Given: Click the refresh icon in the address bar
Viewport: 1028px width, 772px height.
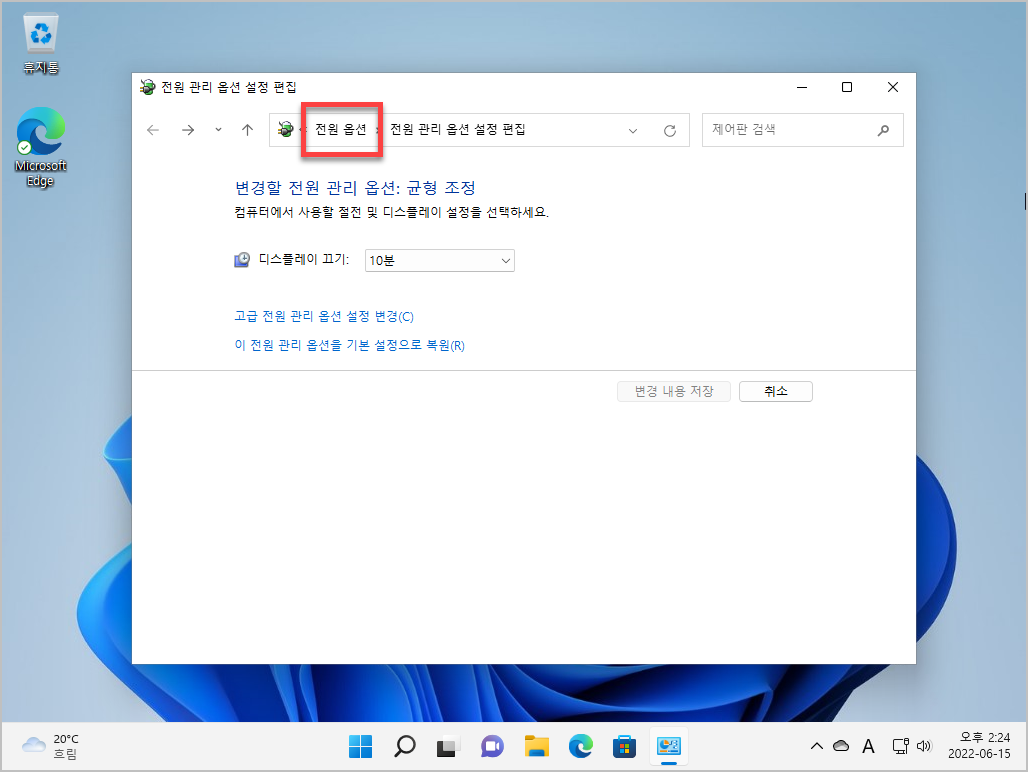Looking at the screenshot, I should click(670, 130).
